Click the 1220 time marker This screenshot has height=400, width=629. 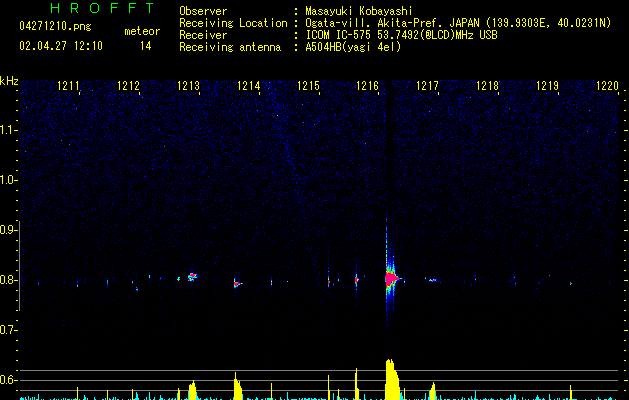(607, 86)
